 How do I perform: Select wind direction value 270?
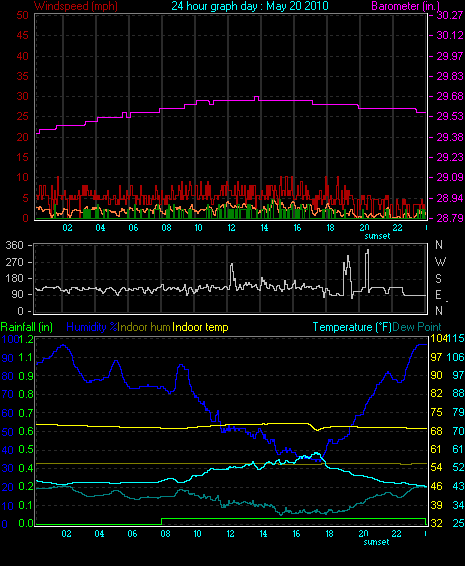click(x=15, y=262)
